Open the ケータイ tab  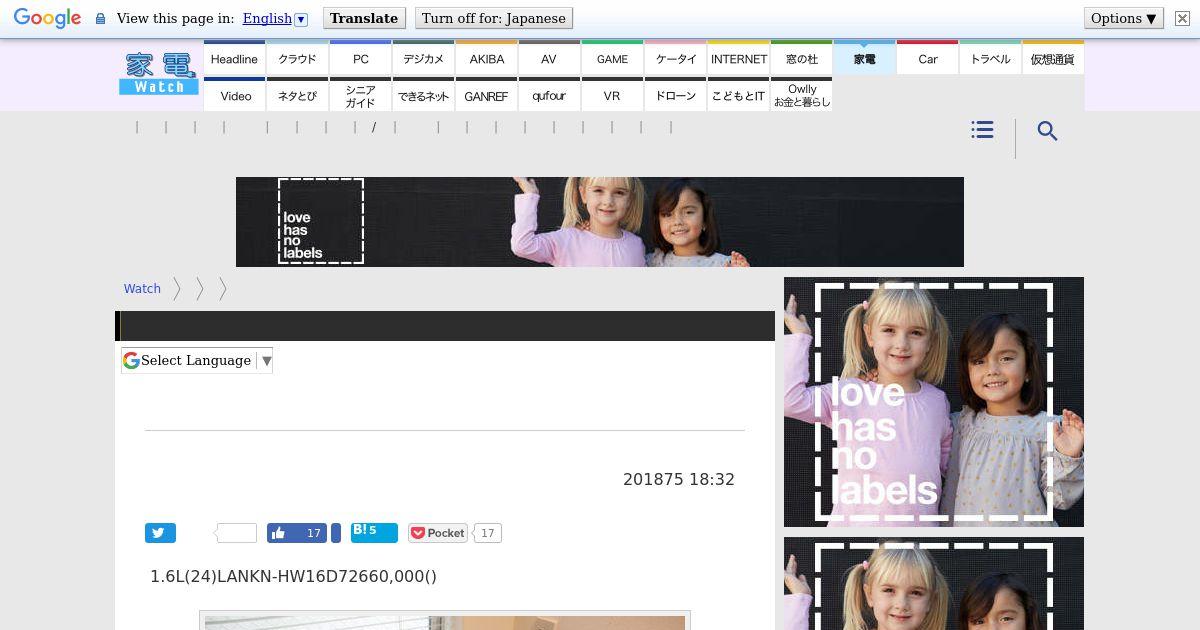pyautogui.click(x=675, y=58)
